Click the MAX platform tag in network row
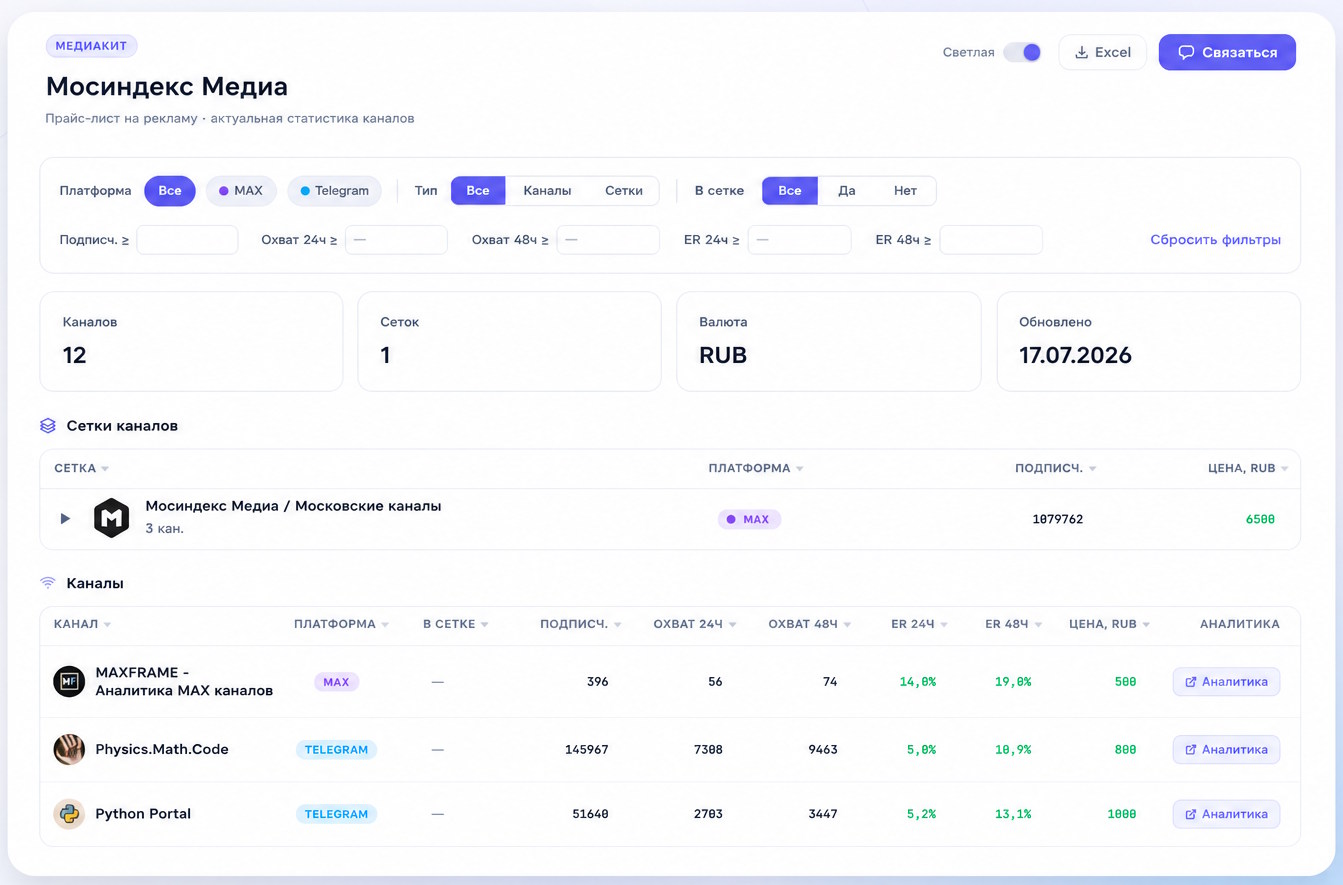 749,519
